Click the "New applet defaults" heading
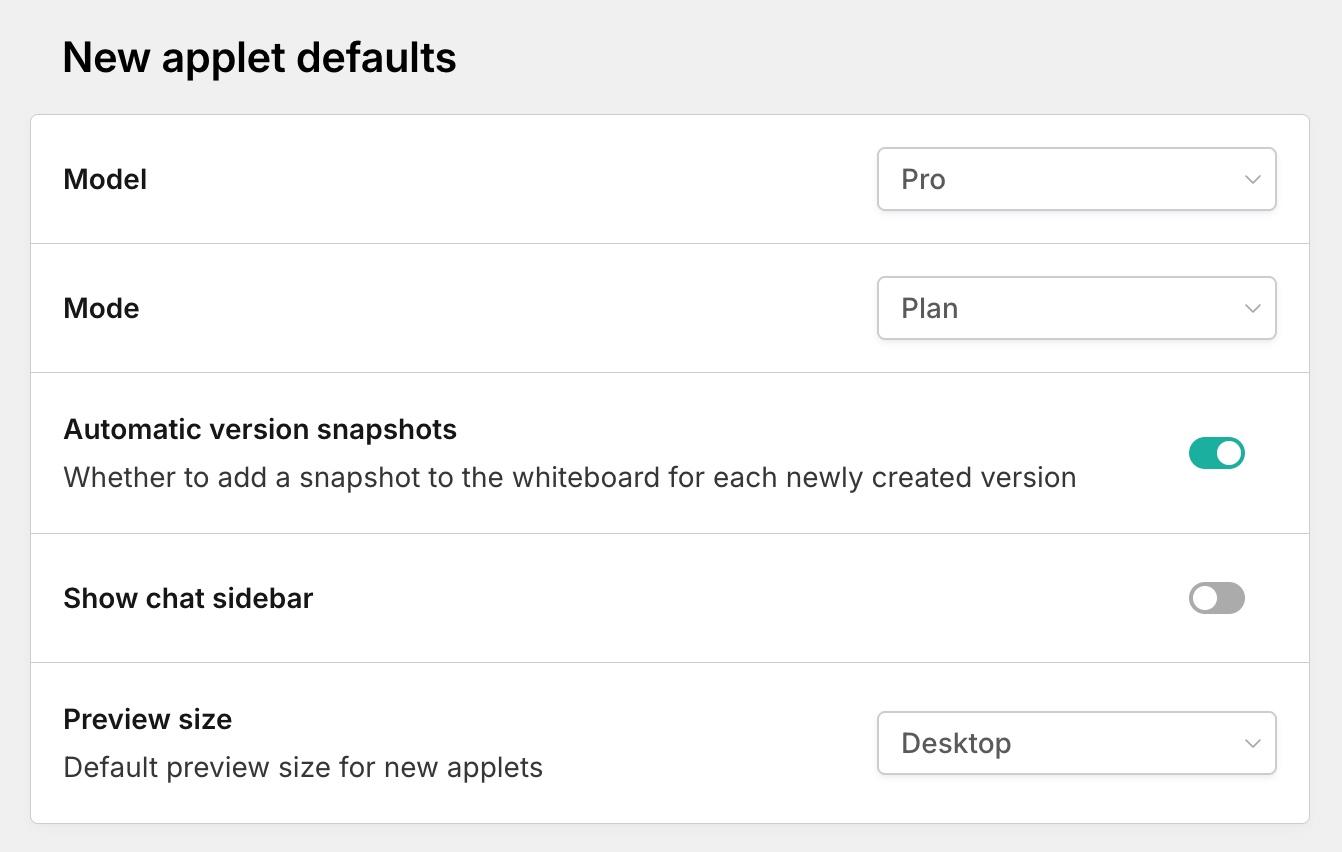Screen dimensions: 1342x852 [259, 58]
